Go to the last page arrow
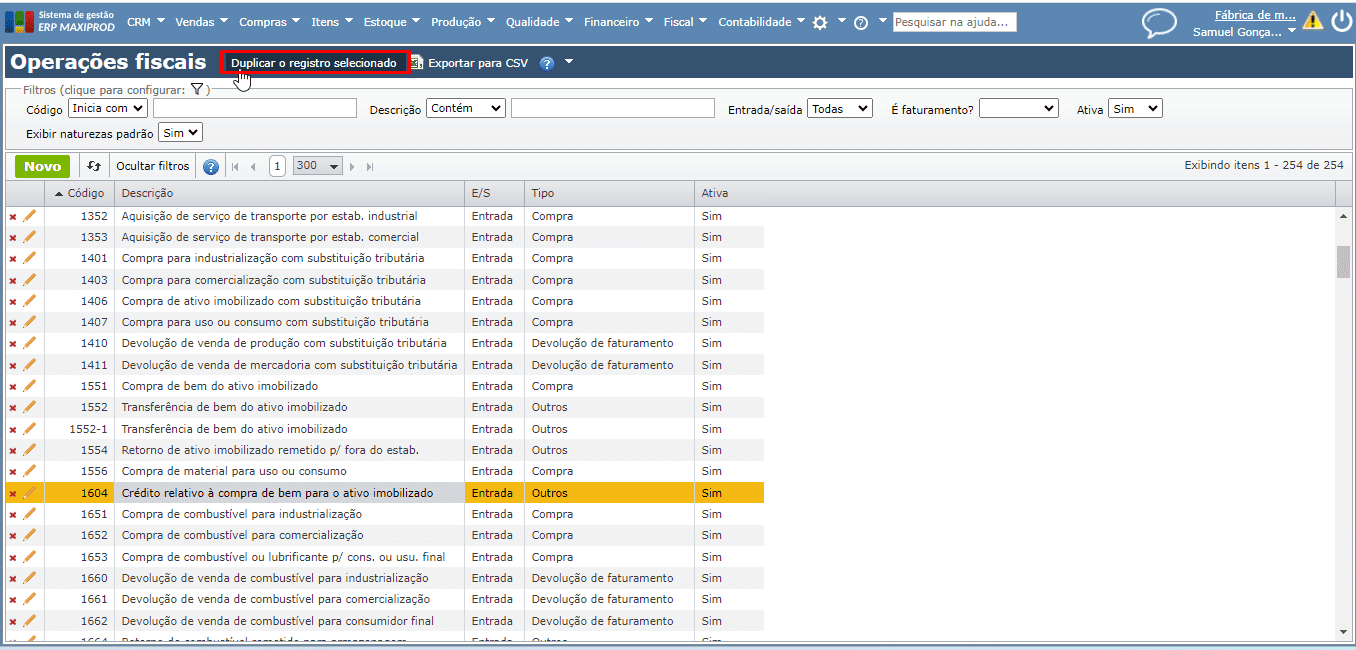The height and width of the screenshot is (650, 1356). [370, 167]
